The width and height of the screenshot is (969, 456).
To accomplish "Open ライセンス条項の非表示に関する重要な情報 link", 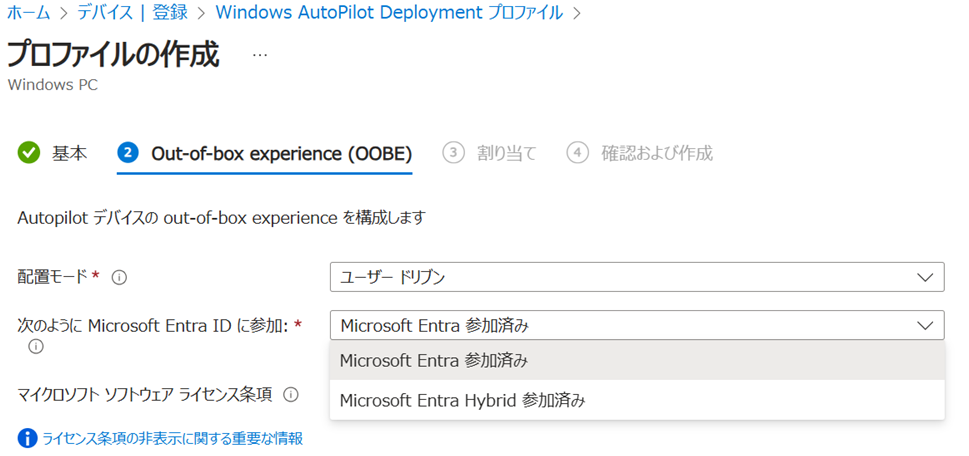I will (172, 439).
